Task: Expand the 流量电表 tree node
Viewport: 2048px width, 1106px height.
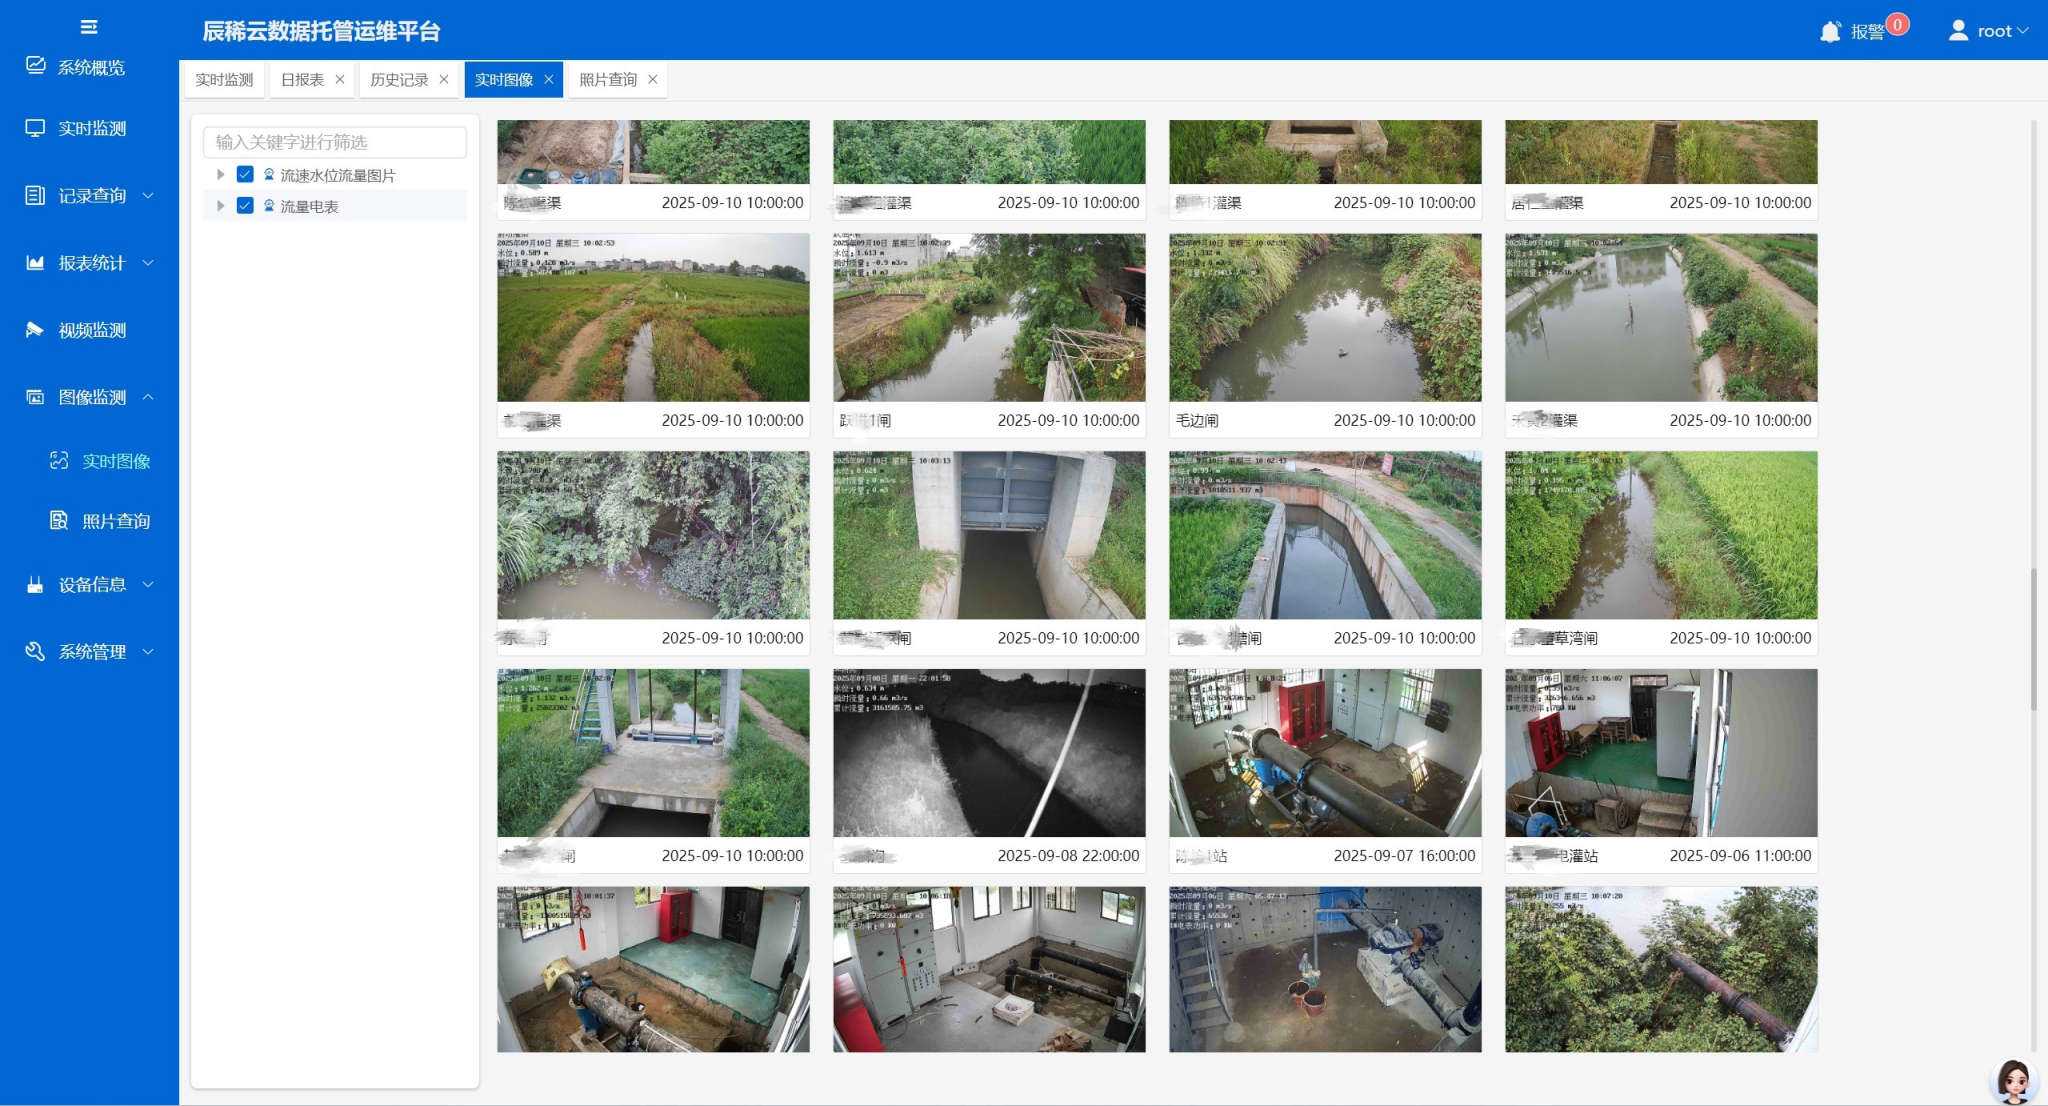Action: pos(220,206)
